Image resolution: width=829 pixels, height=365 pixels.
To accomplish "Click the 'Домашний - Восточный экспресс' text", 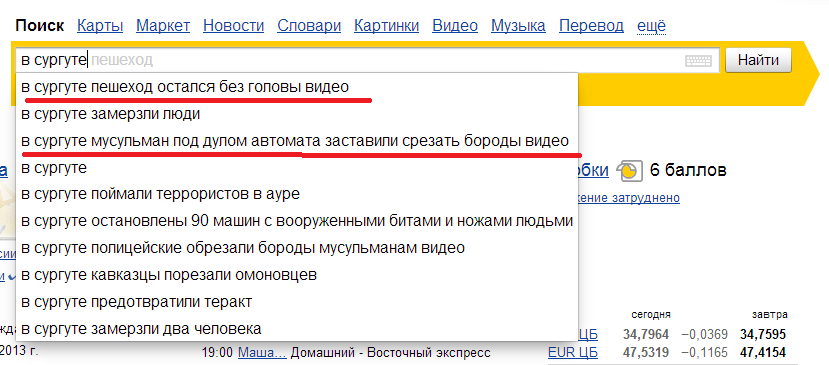I will click(x=391, y=352).
